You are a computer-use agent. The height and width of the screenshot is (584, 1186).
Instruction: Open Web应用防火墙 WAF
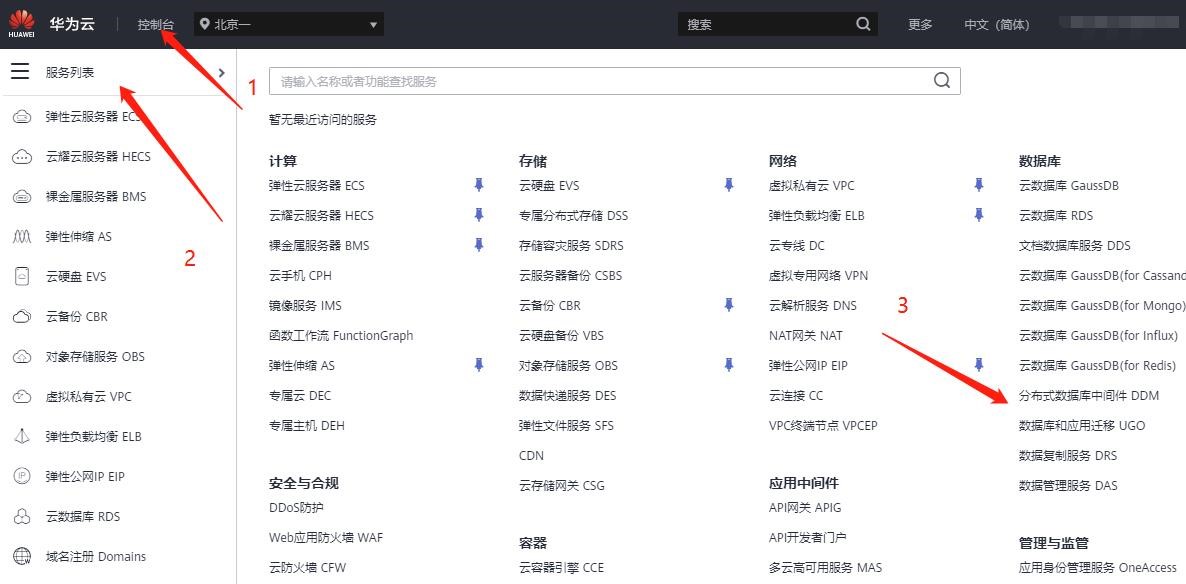326,537
